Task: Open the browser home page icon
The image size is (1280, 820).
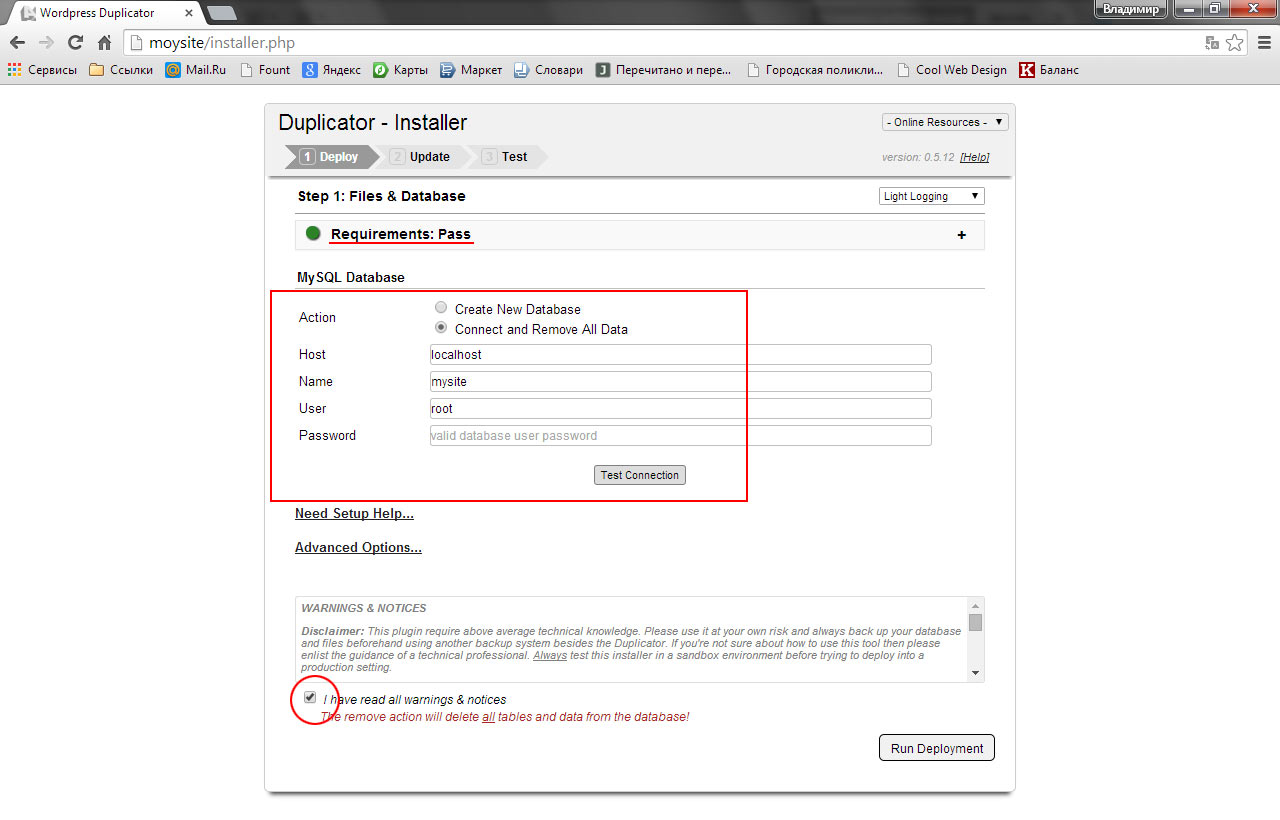Action: (104, 43)
